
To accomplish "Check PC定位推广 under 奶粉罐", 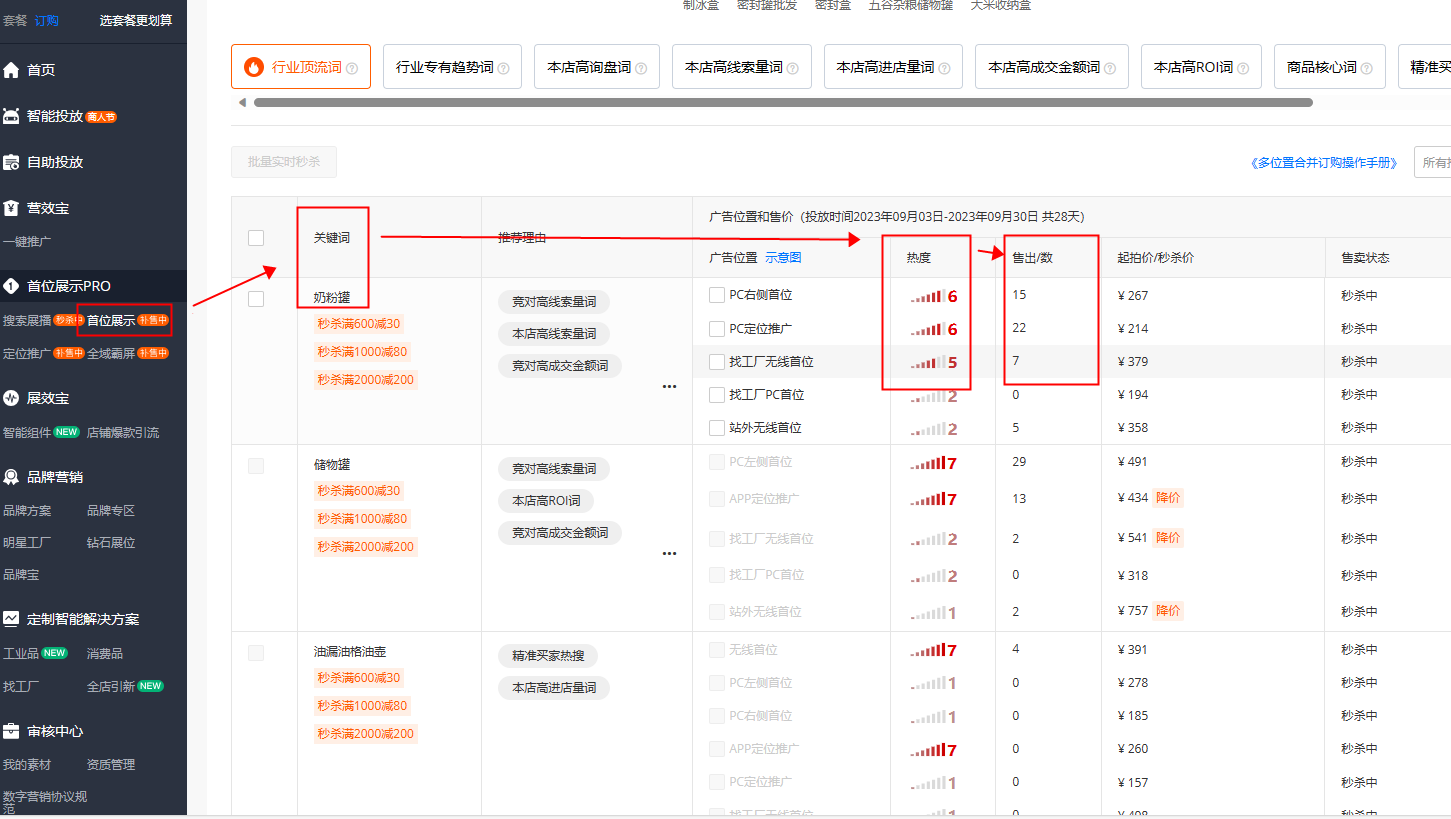I will click(716, 329).
